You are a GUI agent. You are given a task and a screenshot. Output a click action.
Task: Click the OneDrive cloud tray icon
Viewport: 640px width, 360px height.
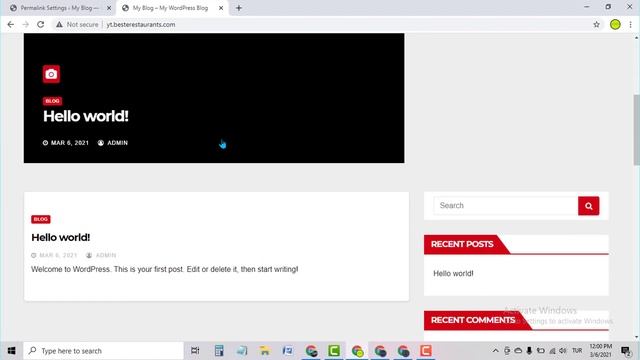point(518,351)
